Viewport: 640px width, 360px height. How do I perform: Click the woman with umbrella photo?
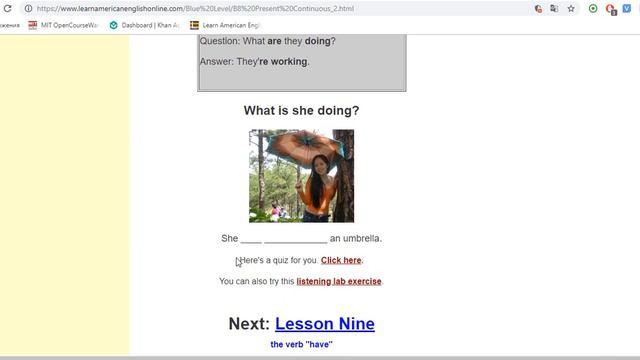point(302,176)
